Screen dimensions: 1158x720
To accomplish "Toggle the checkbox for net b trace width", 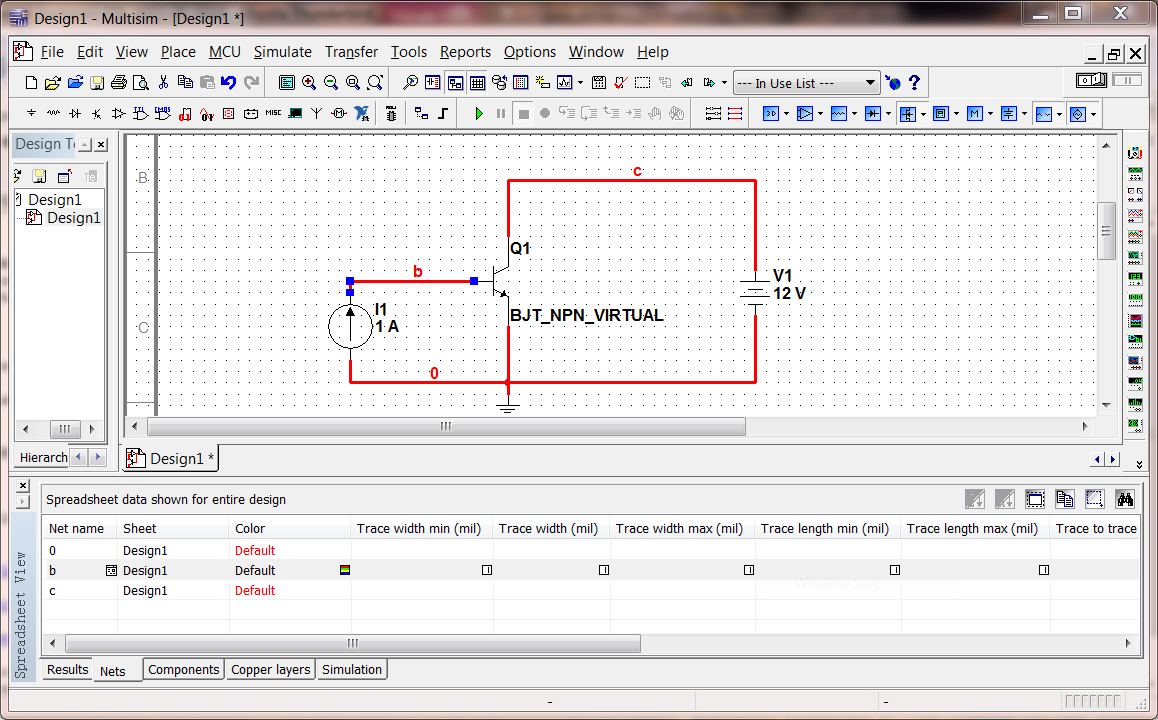I will pos(604,570).
